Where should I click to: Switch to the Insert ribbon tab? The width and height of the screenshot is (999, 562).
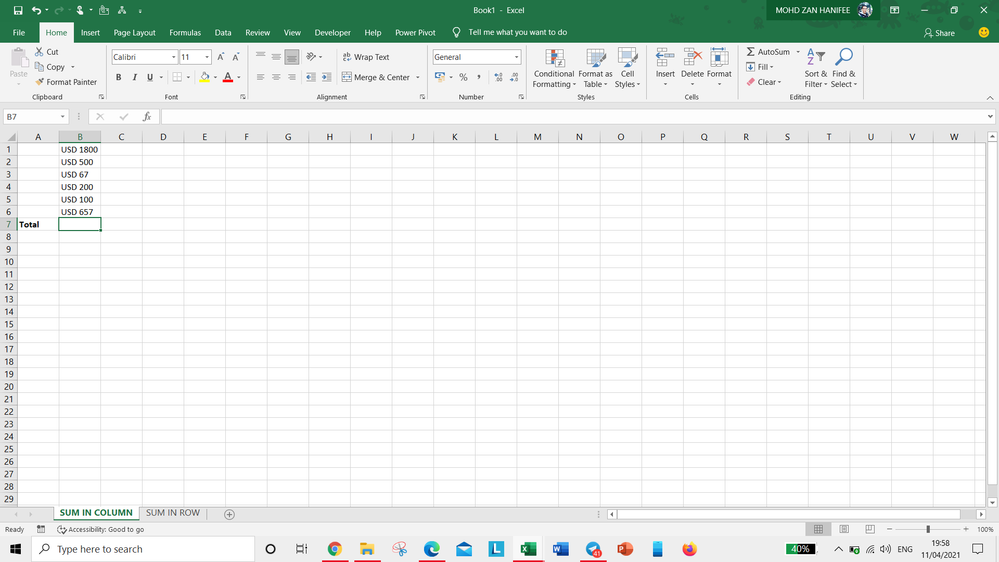(x=90, y=32)
